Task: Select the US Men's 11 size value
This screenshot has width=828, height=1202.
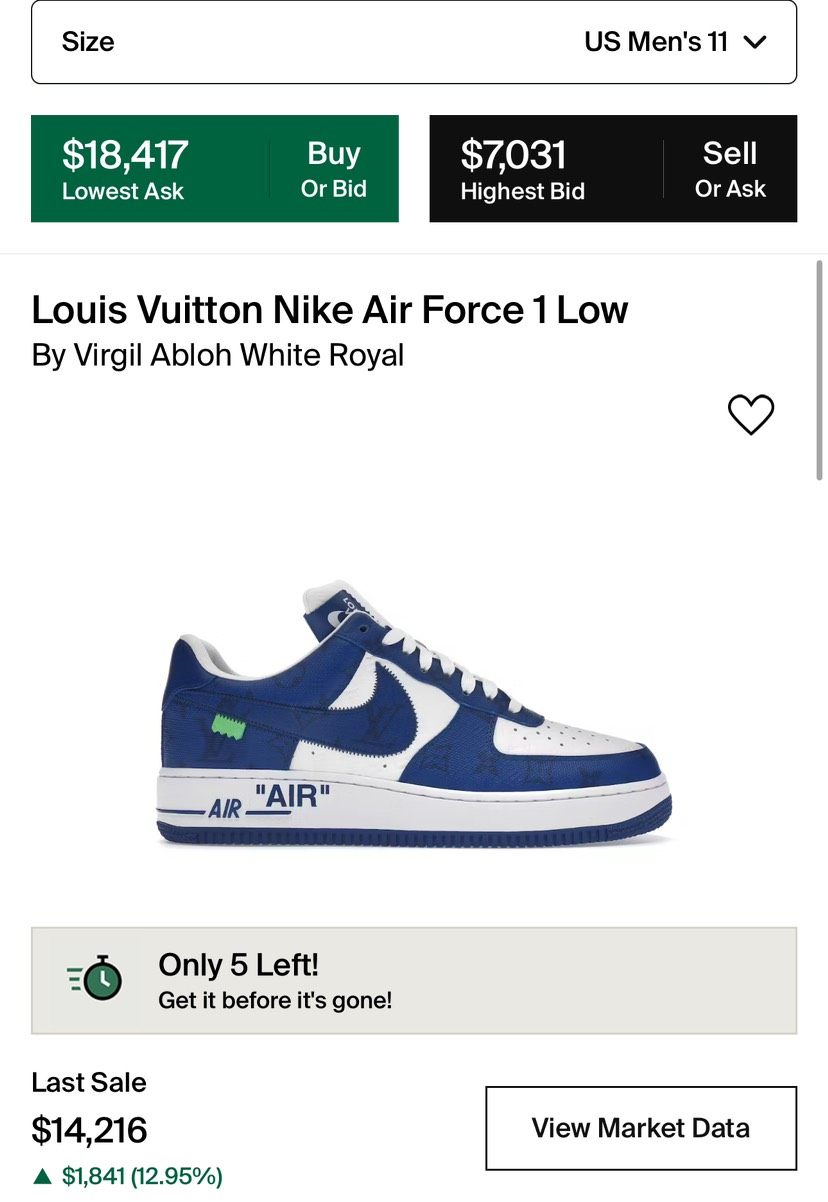Action: point(656,42)
